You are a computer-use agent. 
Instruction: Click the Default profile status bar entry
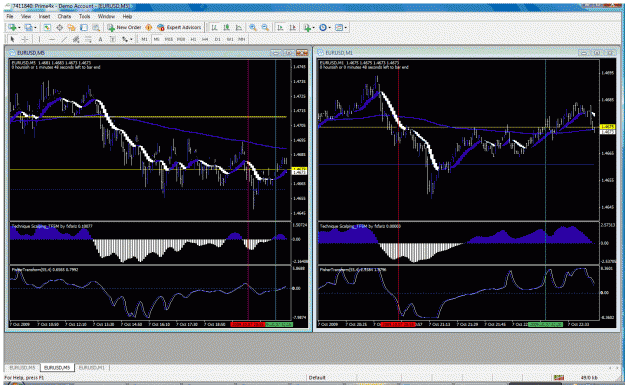(317, 377)
